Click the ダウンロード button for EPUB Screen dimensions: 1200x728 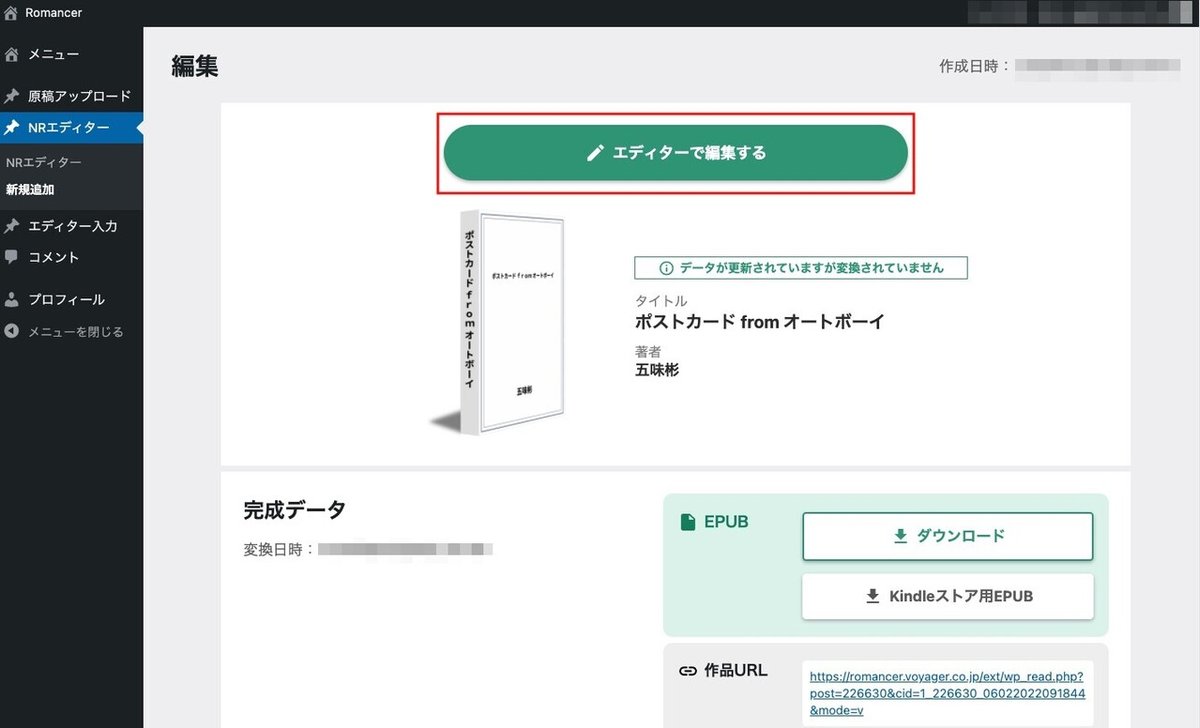coord(947,536)
